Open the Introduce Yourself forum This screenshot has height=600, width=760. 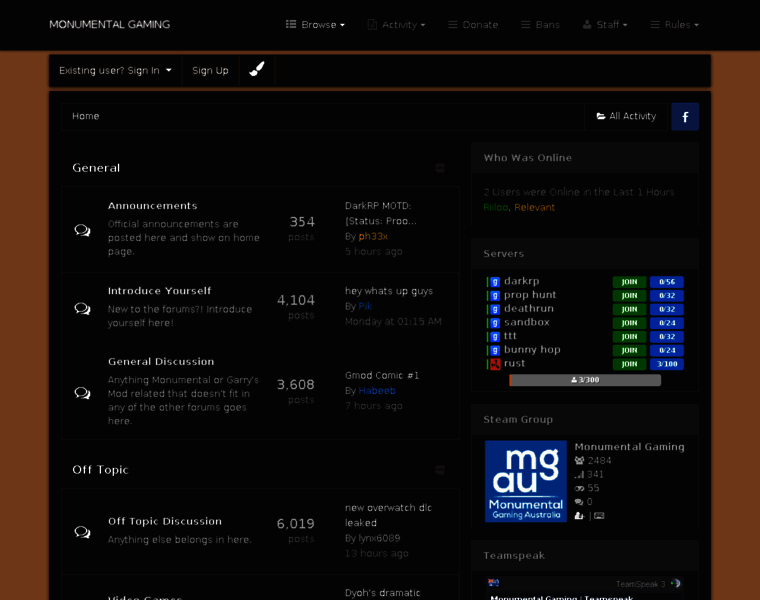tap(159, 291)
